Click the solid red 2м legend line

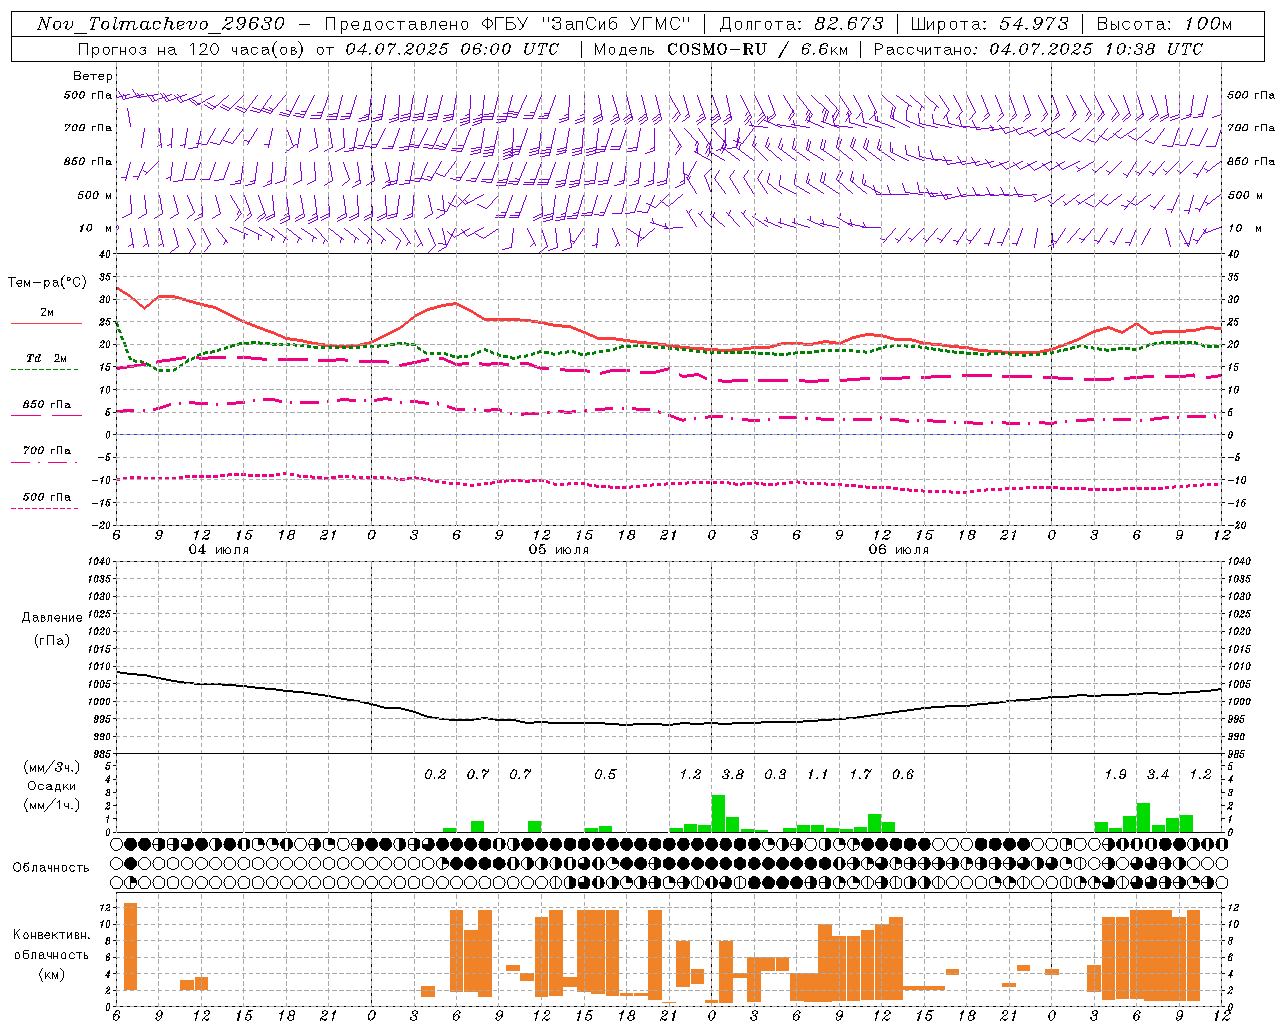pos(46,324)
